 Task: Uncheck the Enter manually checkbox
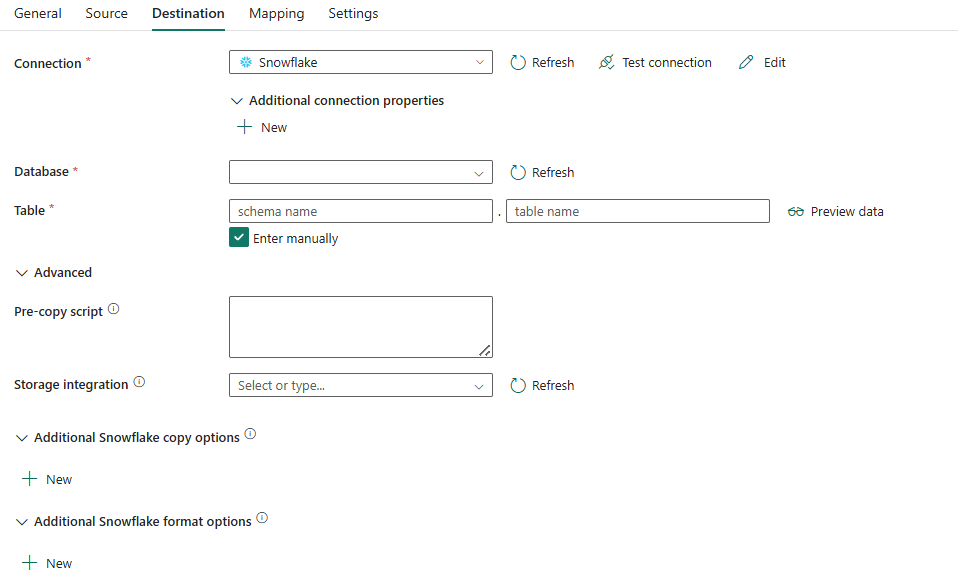coord(238,238)
